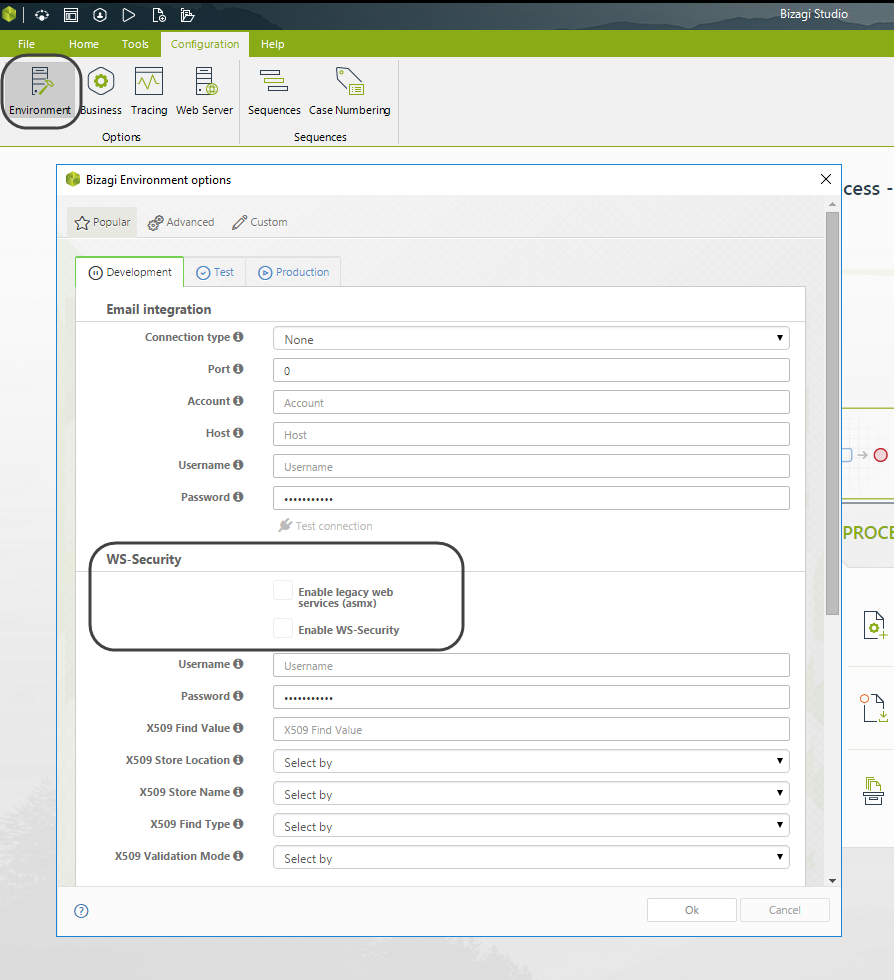This screenshot has height=980, width=894.
Task: Click document with gear icon on right panel
Action: coord(875,625)
